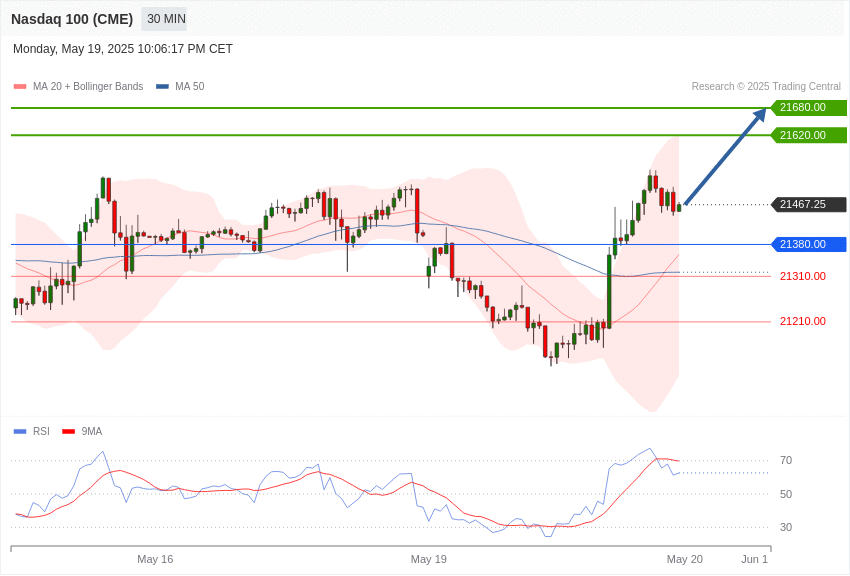This screenshot has height=576, width=850.
Task: Click the red 9MA legend swatch
Action: tap(68, 431)
